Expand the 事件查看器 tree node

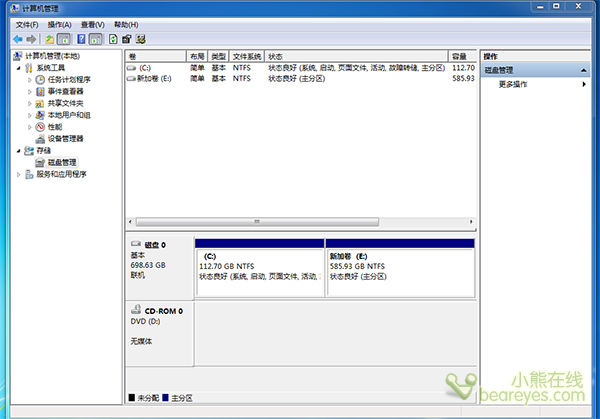[x=28, y=91]
